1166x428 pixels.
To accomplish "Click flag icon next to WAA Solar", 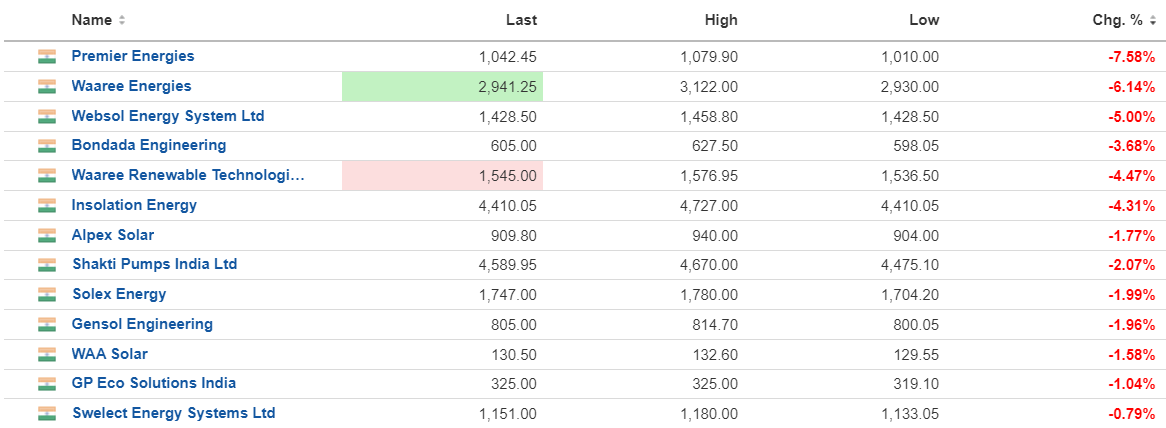I will coord(47,354).
